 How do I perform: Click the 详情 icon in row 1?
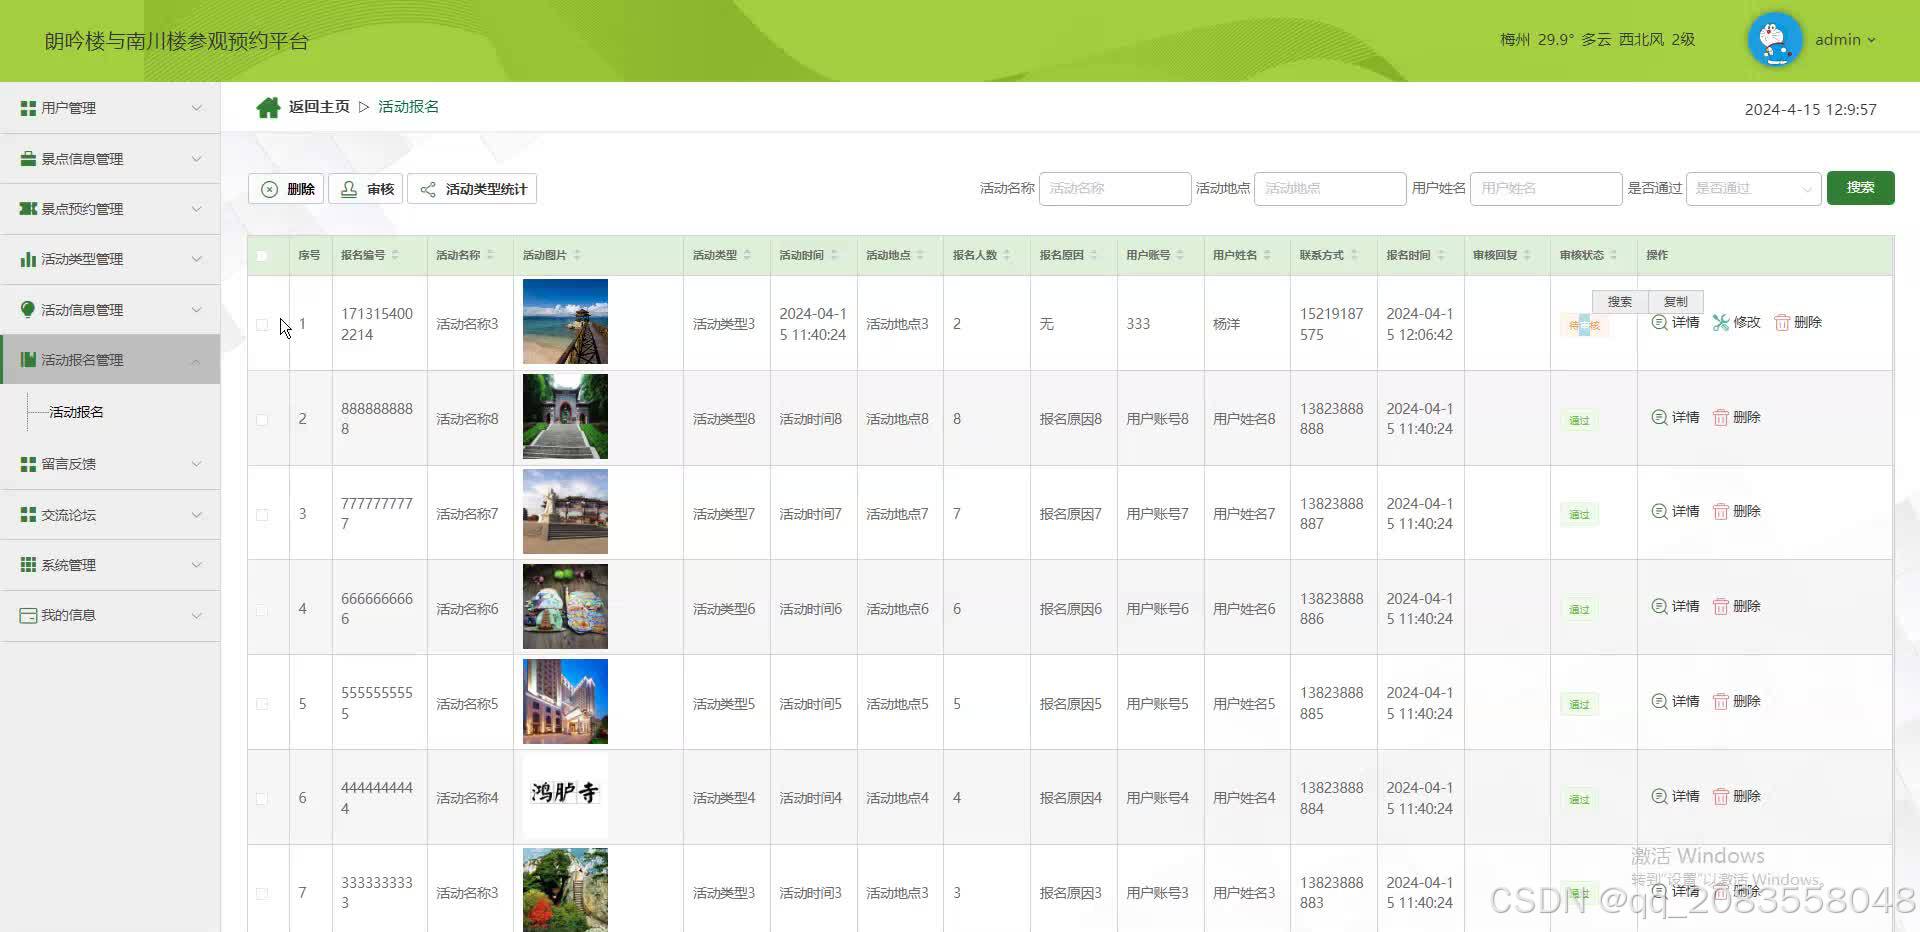tap(1659, 322)
